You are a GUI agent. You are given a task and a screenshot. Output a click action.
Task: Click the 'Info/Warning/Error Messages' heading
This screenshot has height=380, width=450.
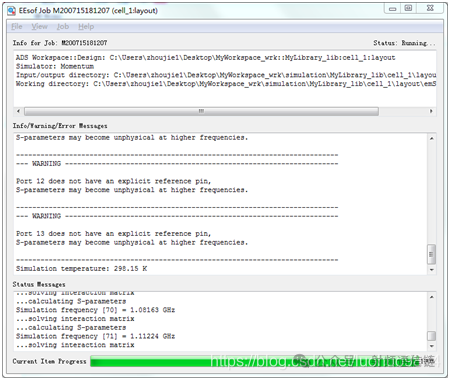[x=60, y=126]
